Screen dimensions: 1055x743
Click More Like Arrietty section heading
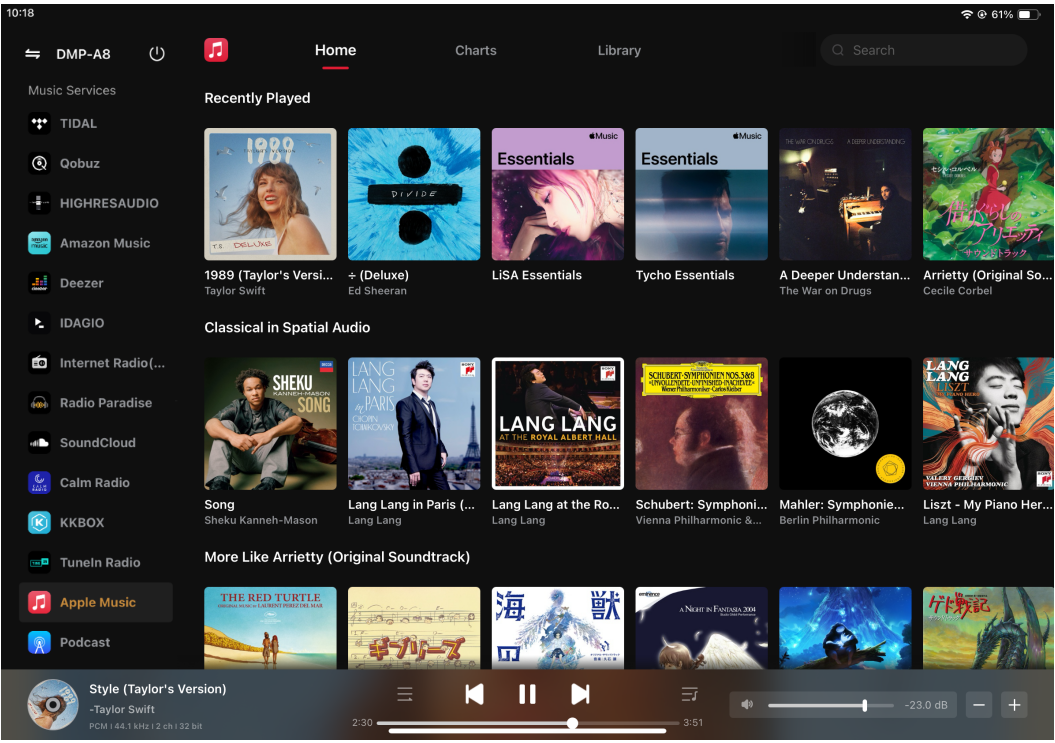tap(337, 557)
